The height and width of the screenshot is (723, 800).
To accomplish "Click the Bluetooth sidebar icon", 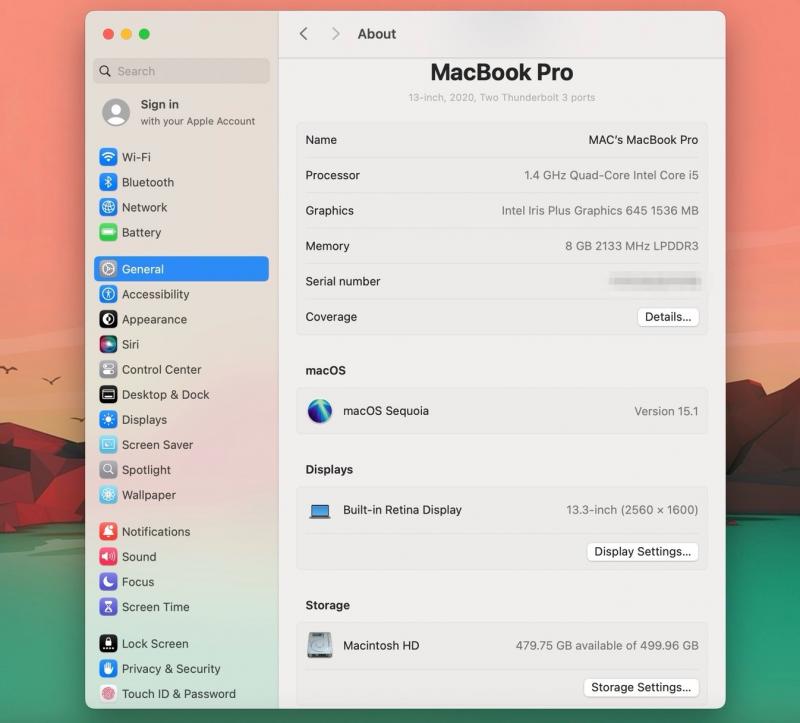I will [108, 182].
